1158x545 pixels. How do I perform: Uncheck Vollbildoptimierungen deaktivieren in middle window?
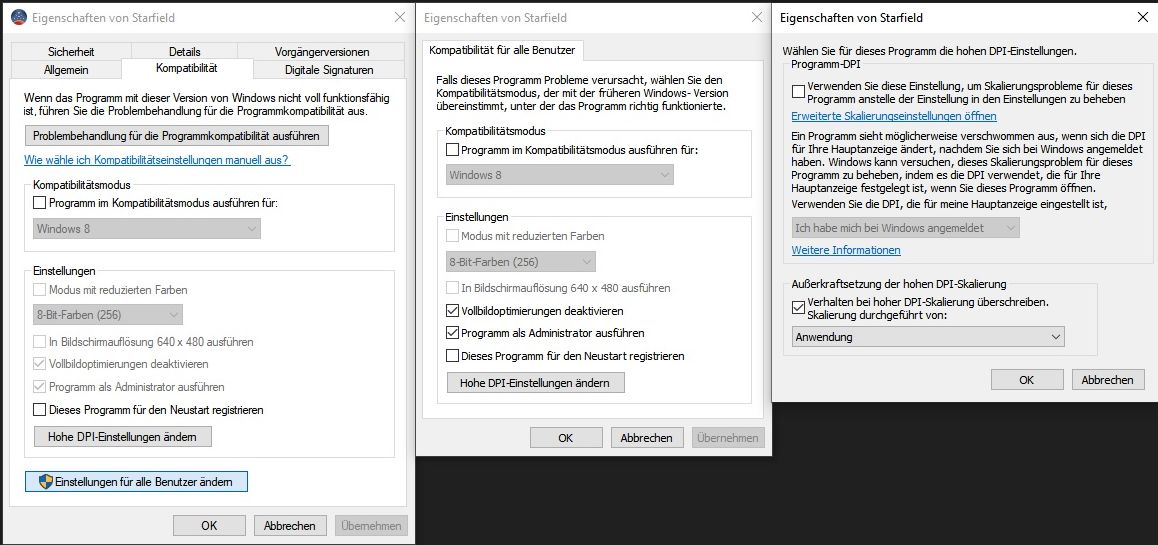[x=453, y=311]
